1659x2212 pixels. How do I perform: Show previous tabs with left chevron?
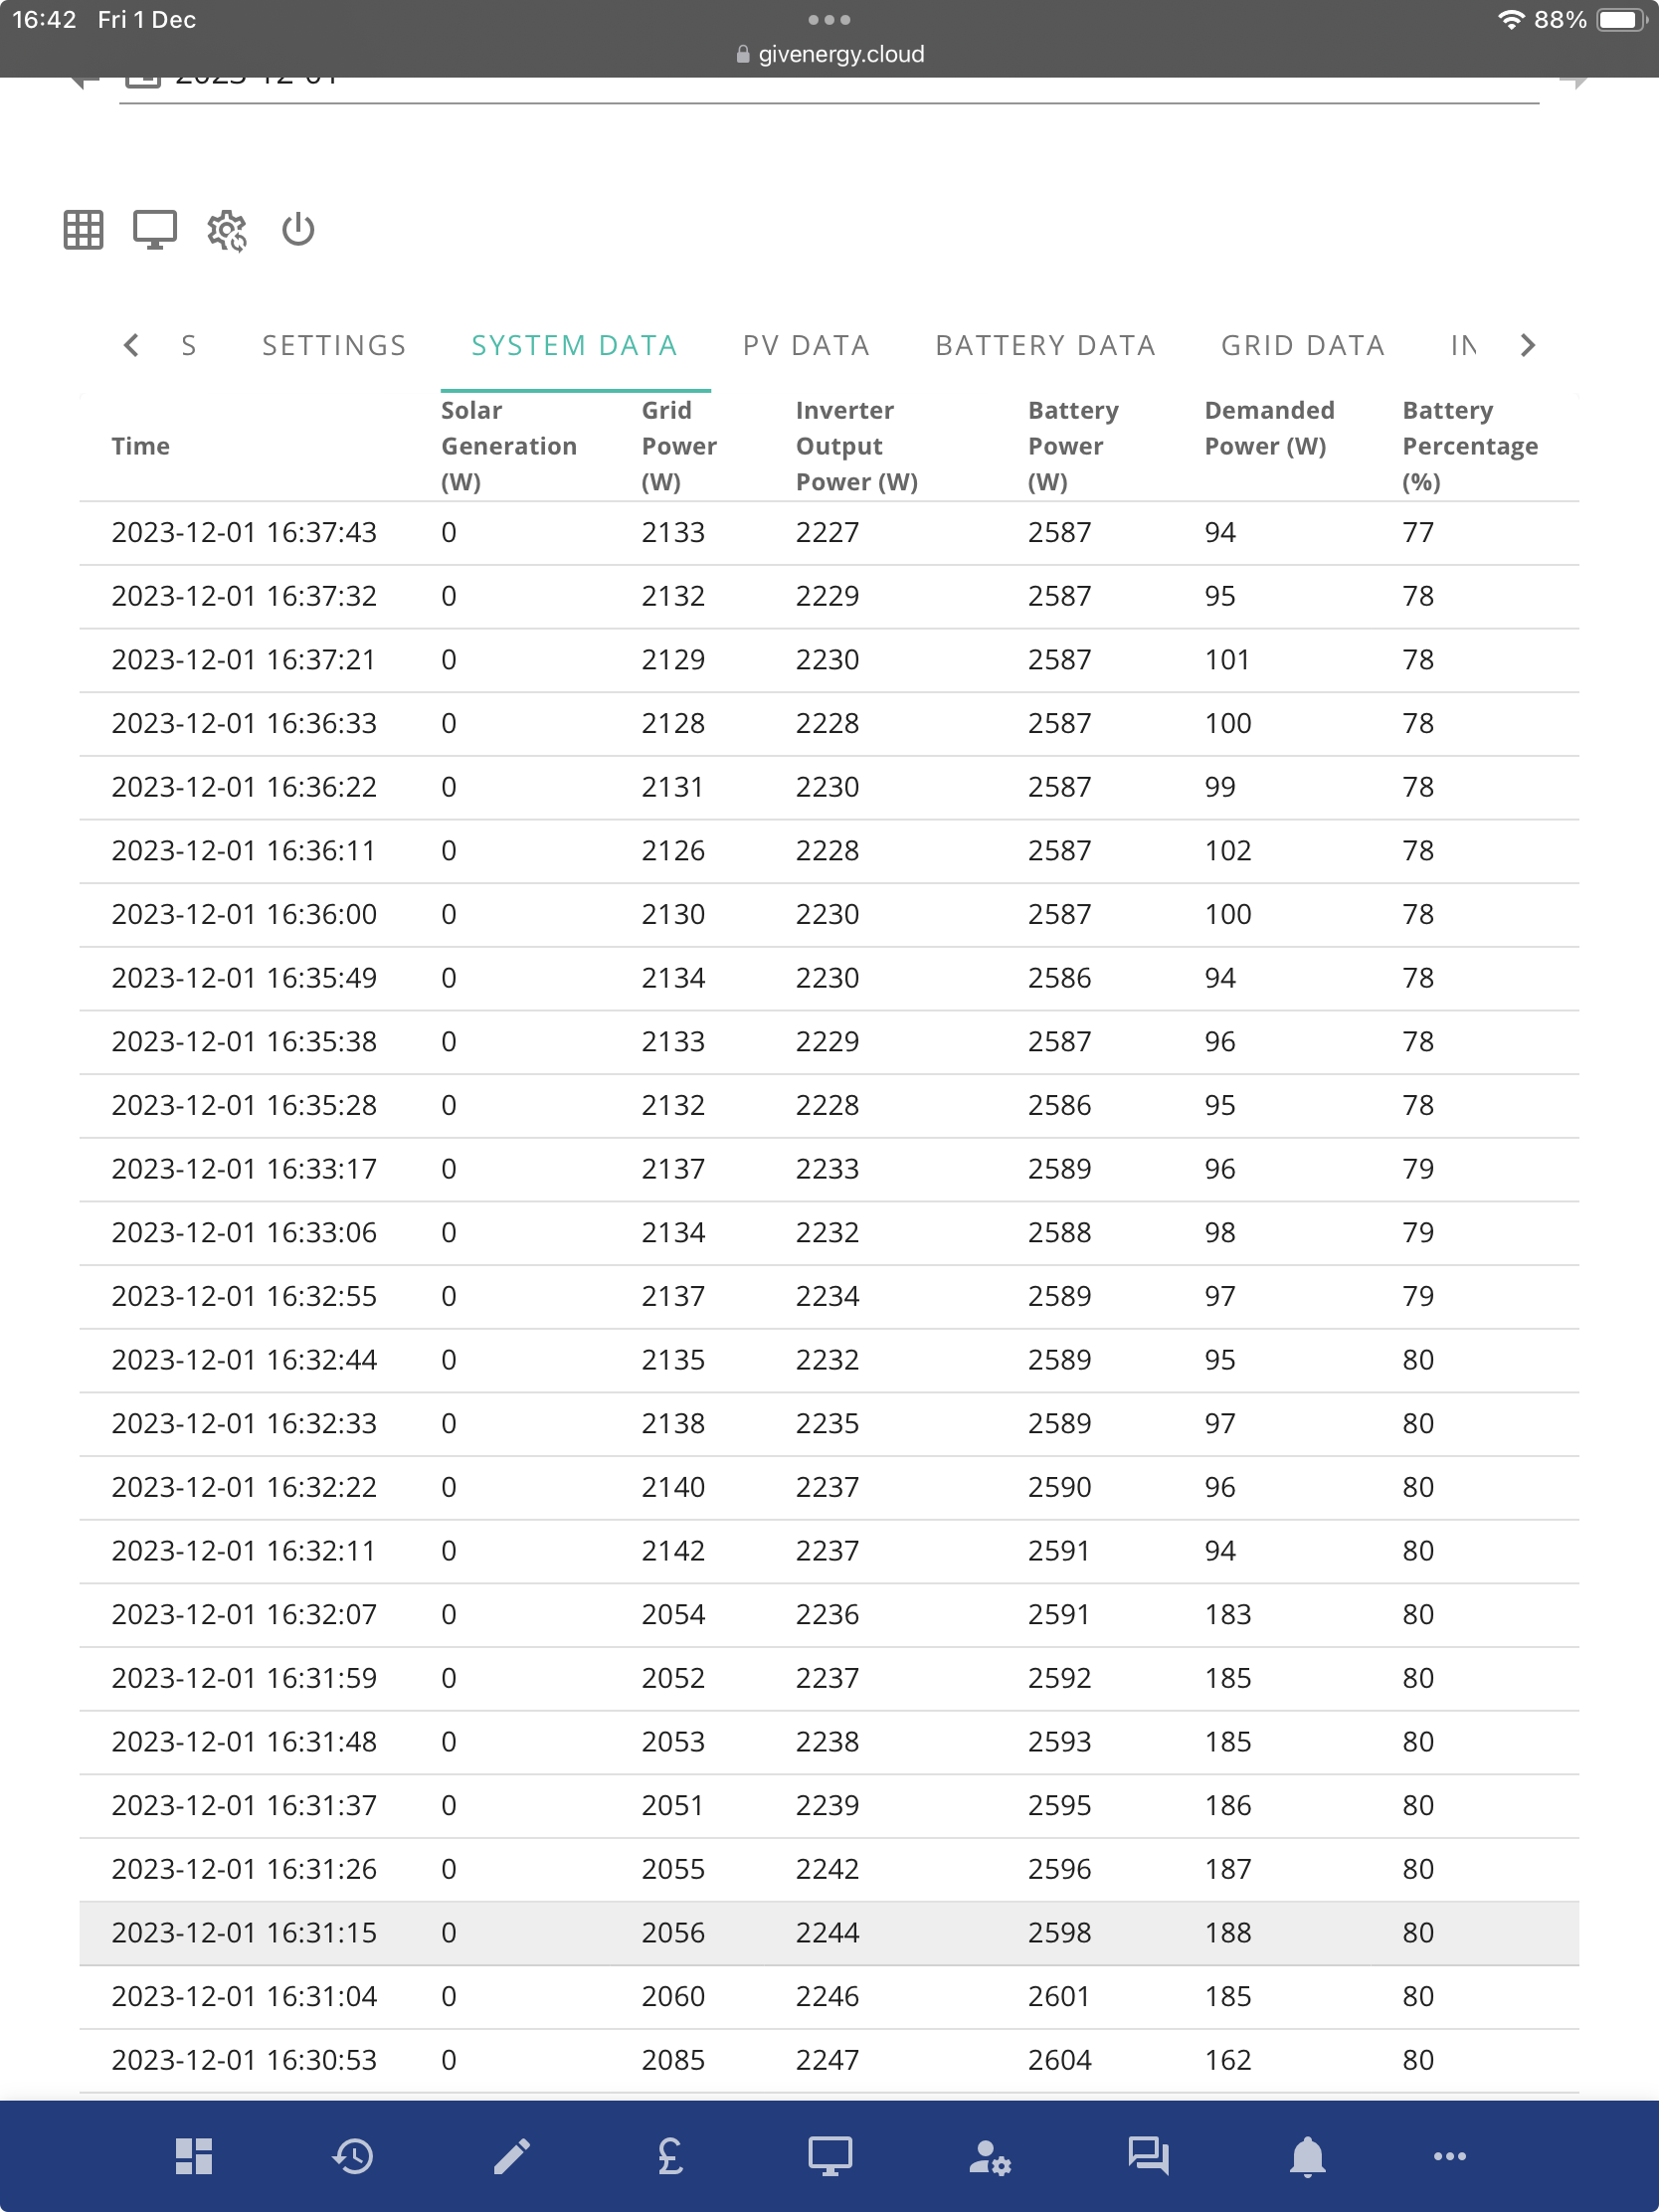pos(131,345)
